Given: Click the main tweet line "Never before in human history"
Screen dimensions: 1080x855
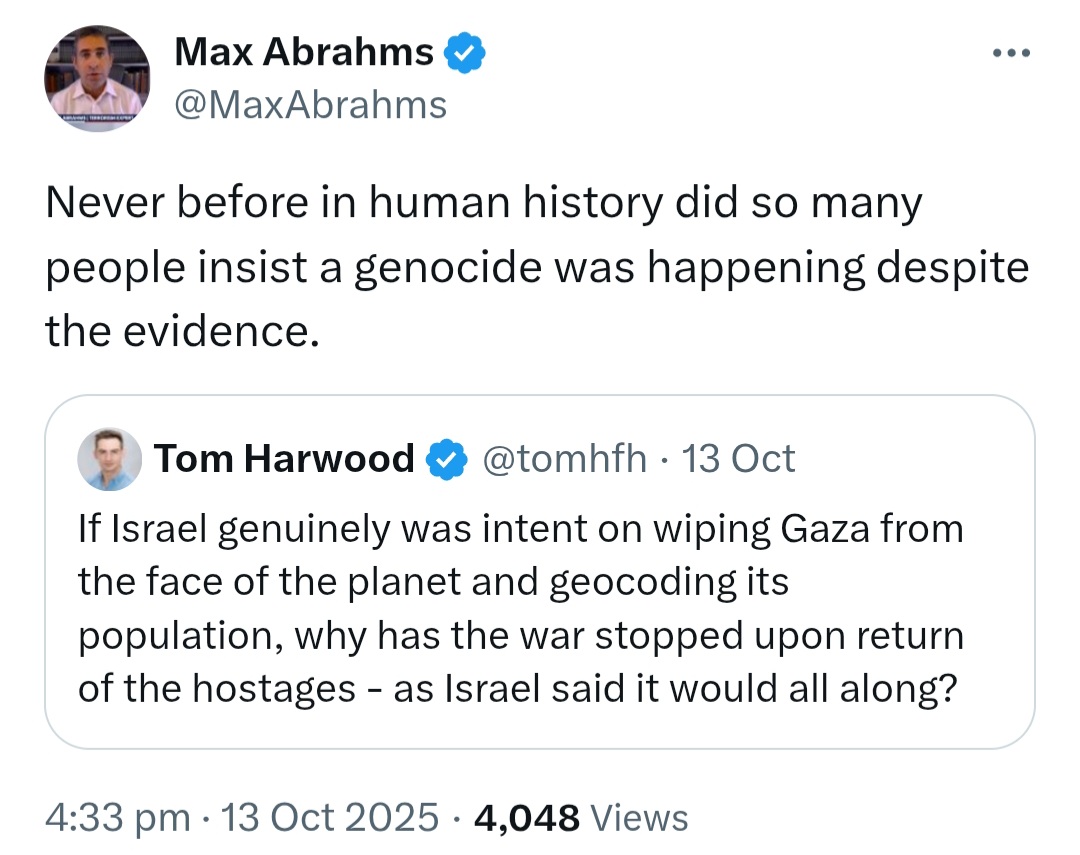Looking at the screenshot, I should [484, 204].
